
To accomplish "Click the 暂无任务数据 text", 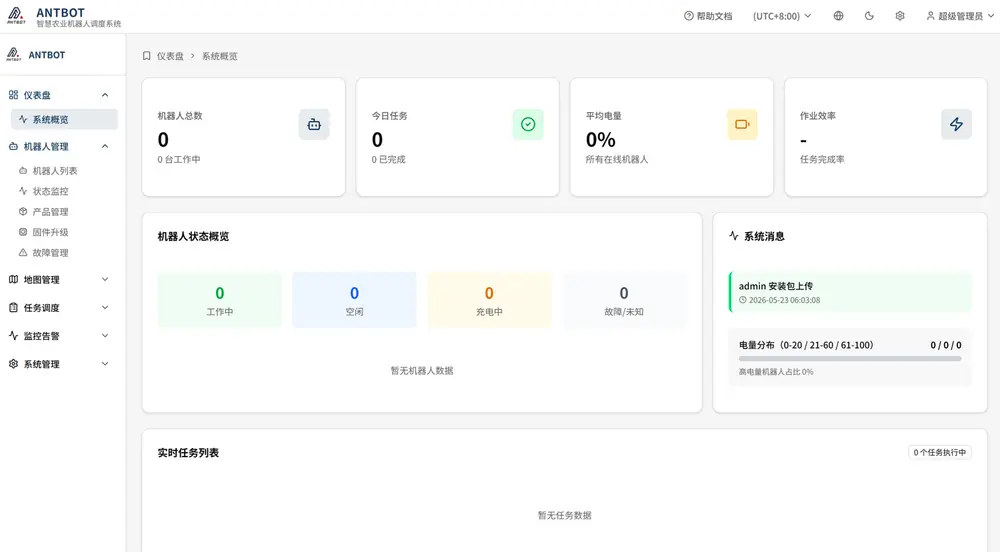I will [x=564, y=515].
